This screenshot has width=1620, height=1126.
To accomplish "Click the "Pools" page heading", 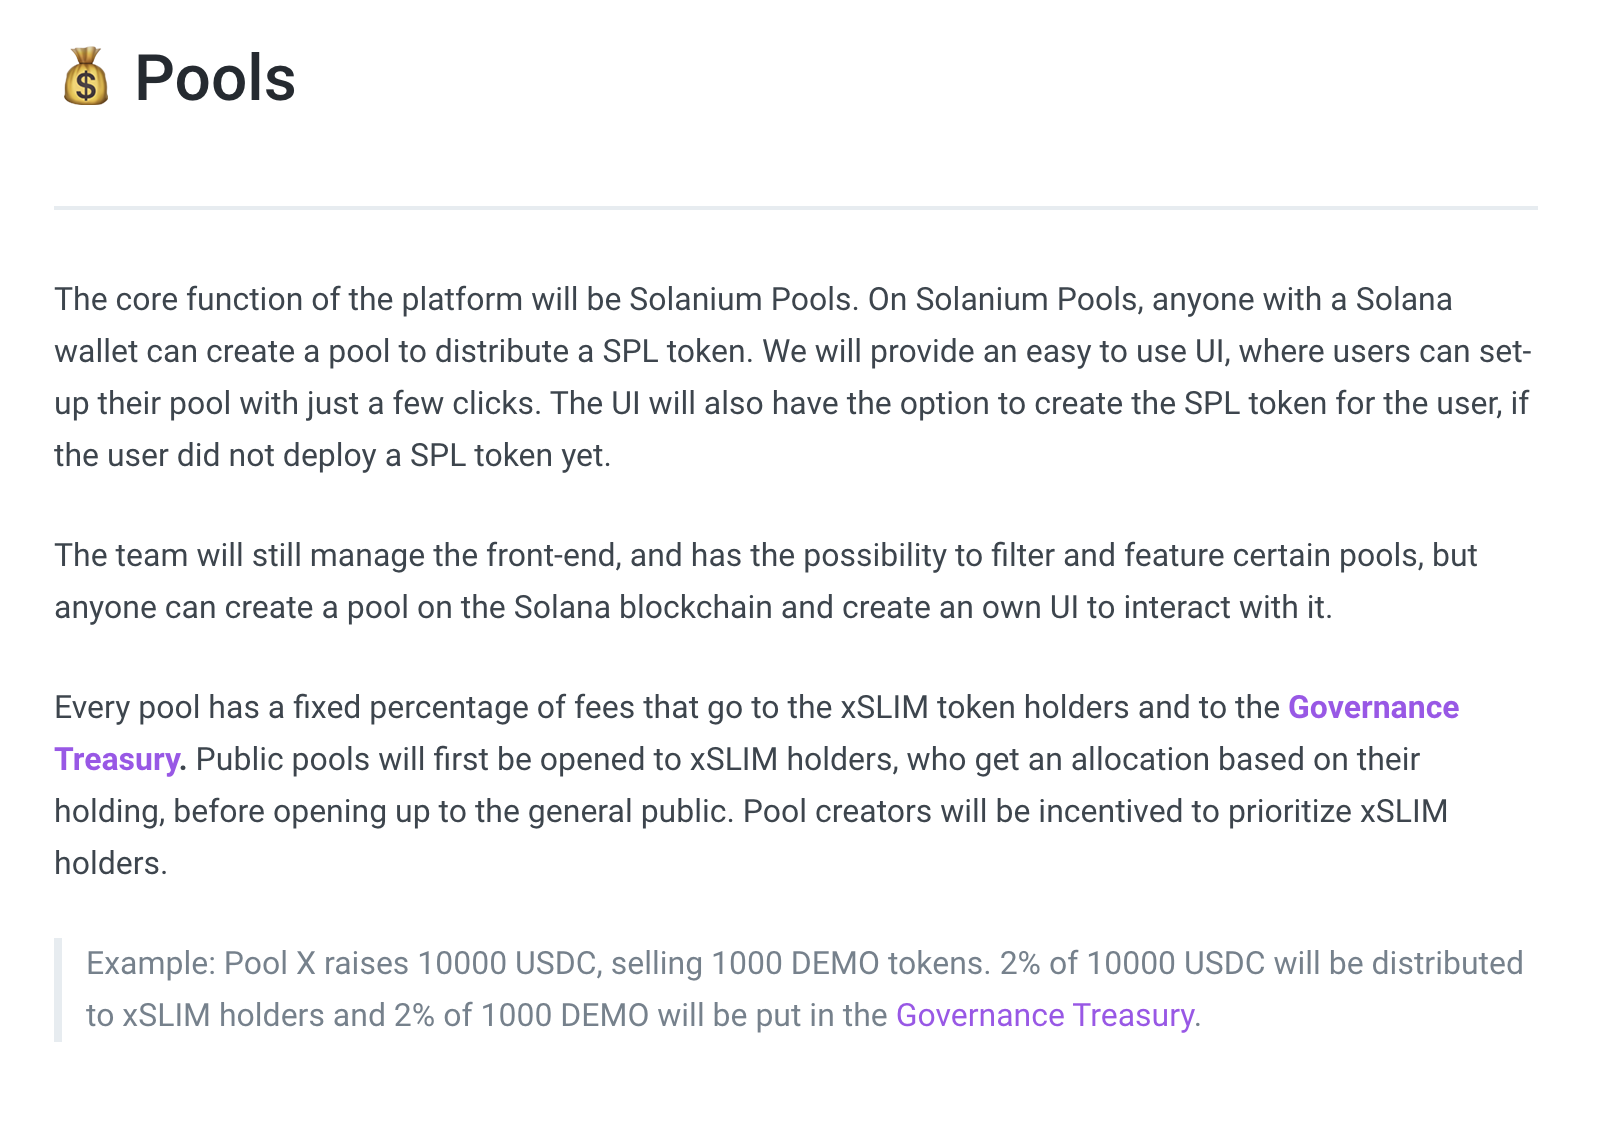I will pos(215,78).
